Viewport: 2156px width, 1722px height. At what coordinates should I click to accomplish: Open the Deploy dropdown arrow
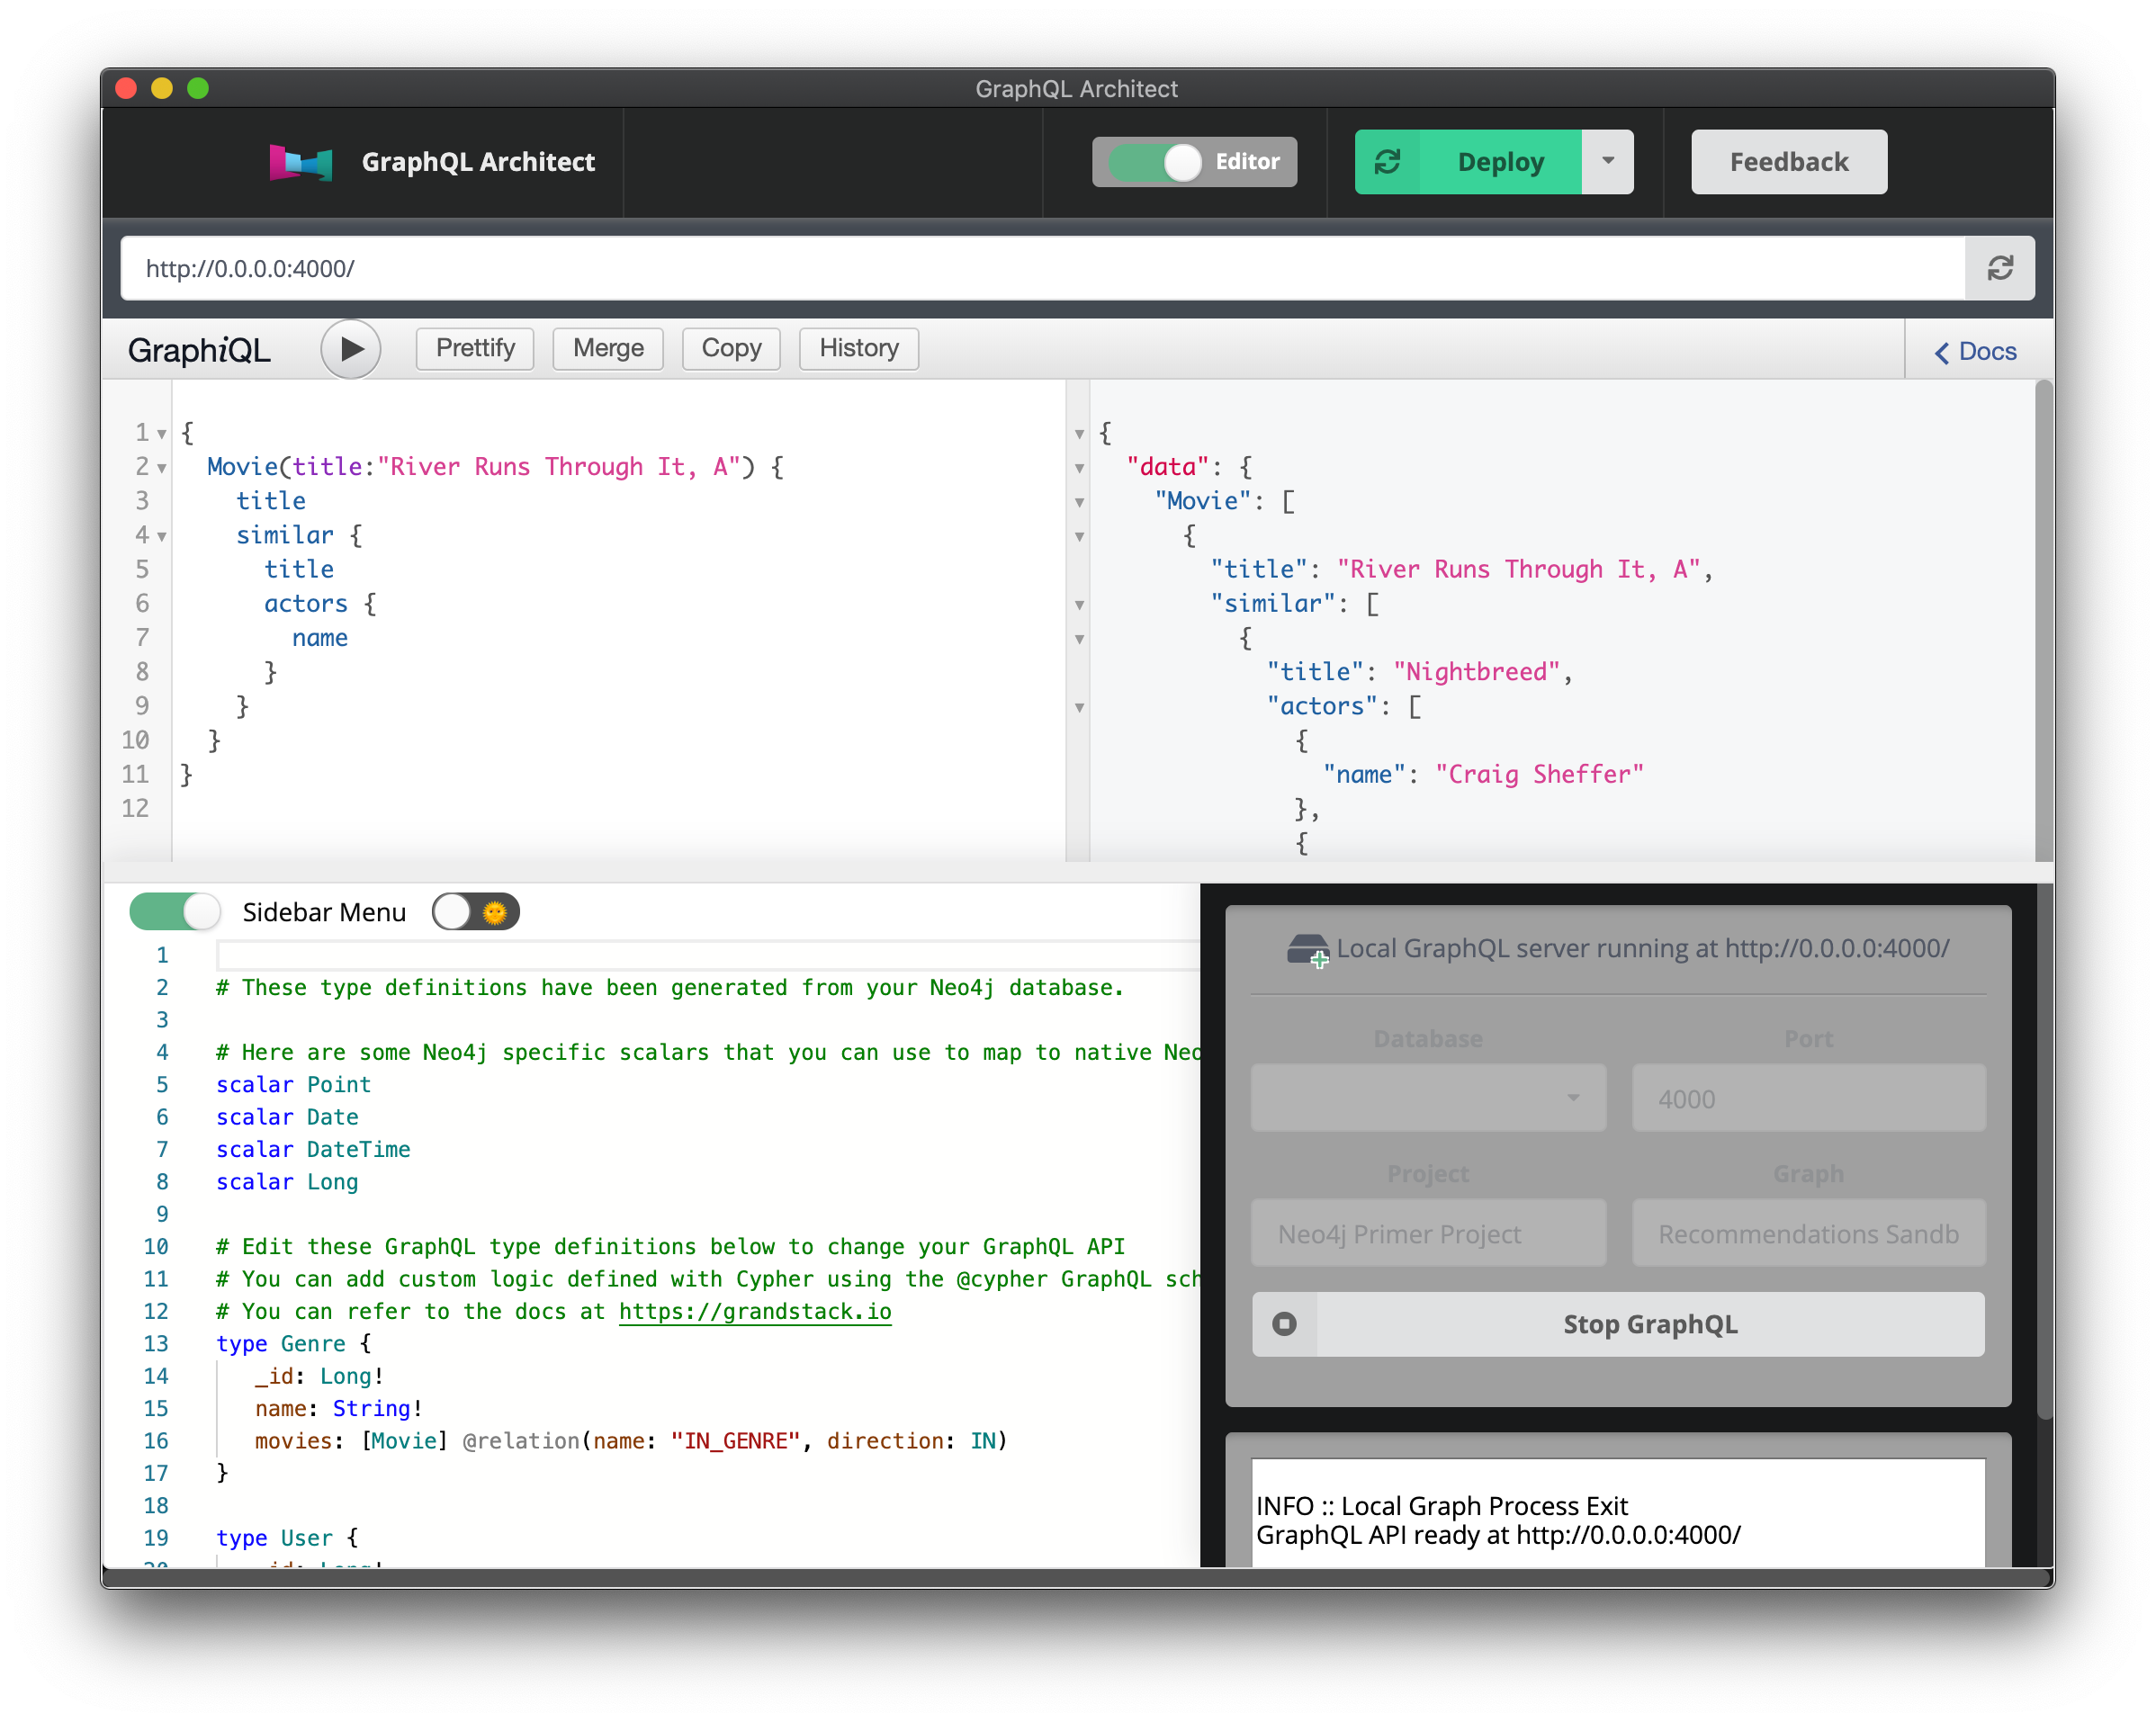(1607, 161)
